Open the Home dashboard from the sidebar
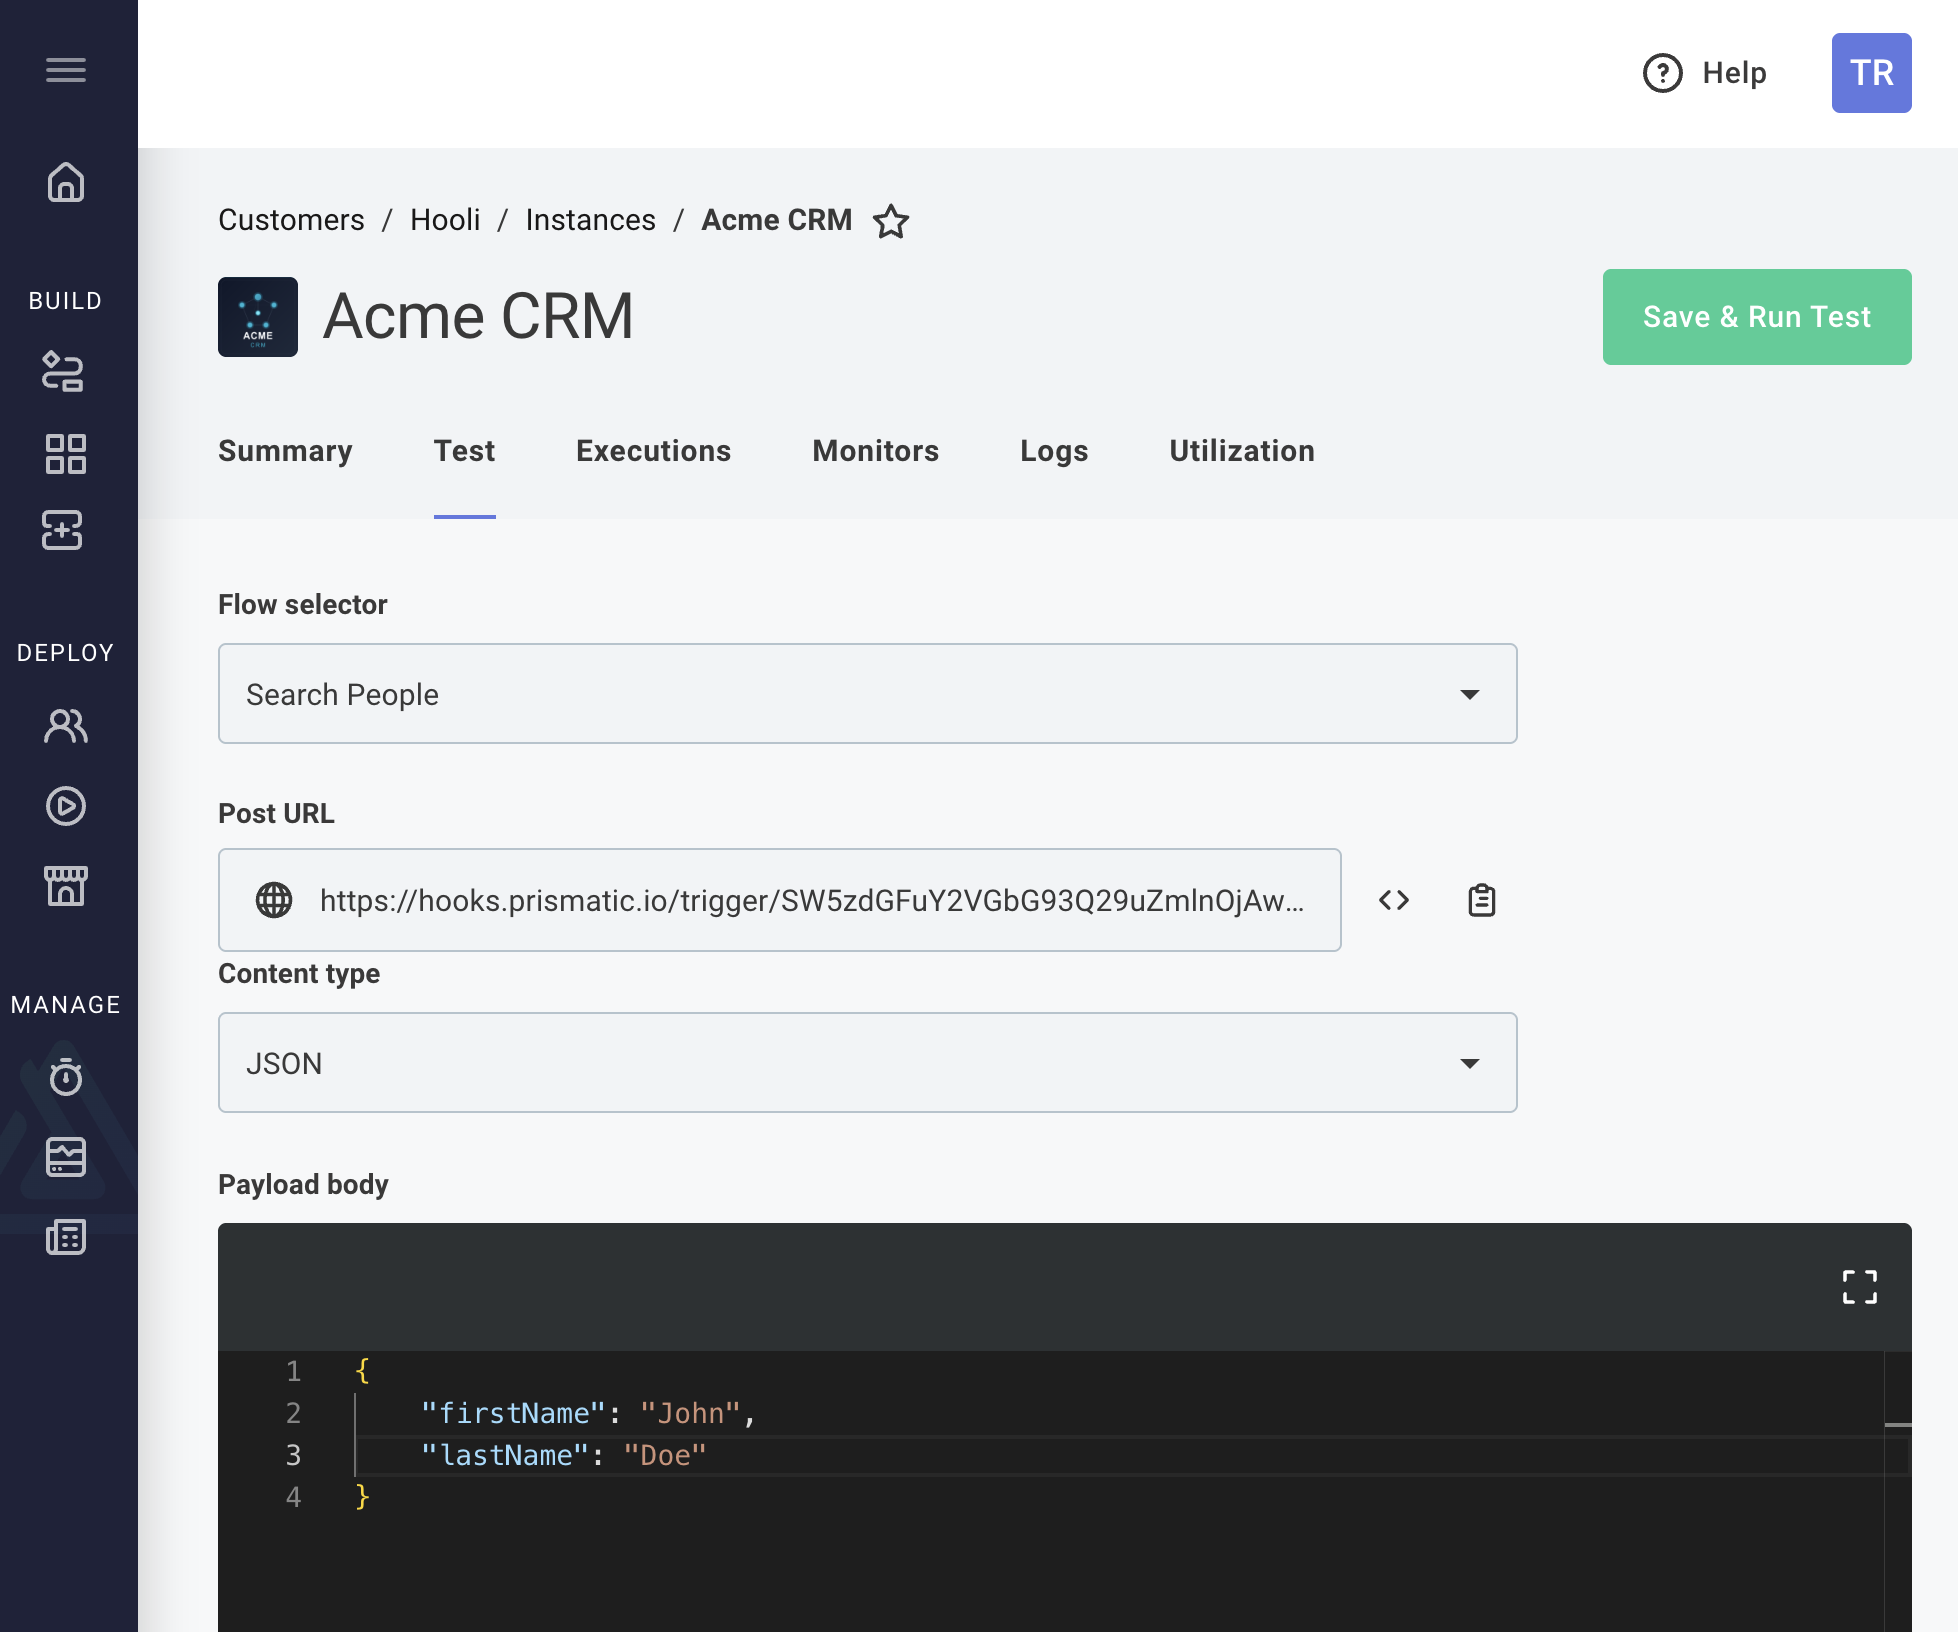1958x1632 pixels. [66, 183]
